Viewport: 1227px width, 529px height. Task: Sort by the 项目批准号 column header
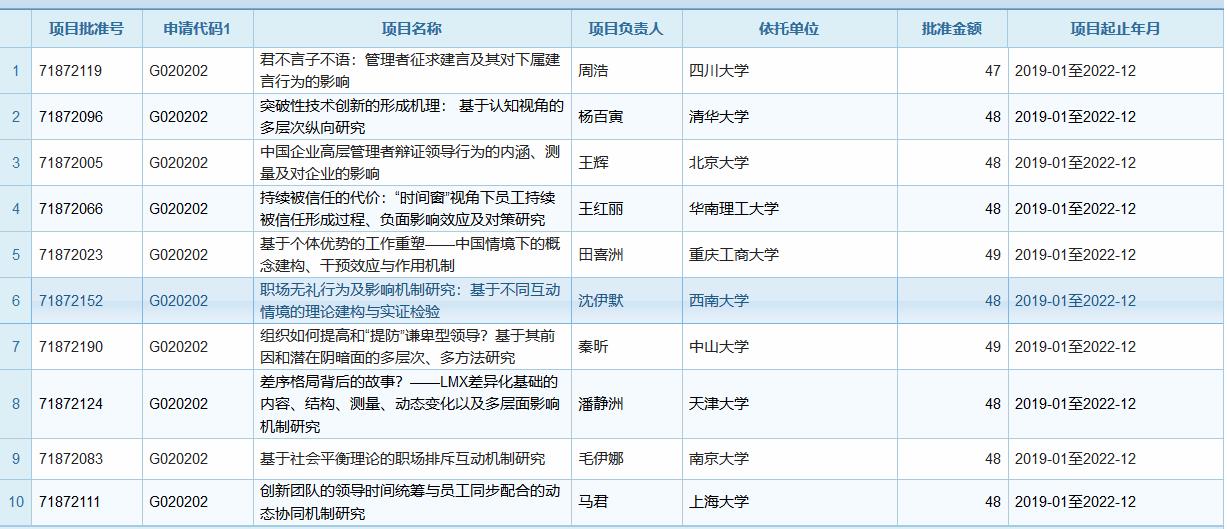pyautogui.click(x=87, y=29)
